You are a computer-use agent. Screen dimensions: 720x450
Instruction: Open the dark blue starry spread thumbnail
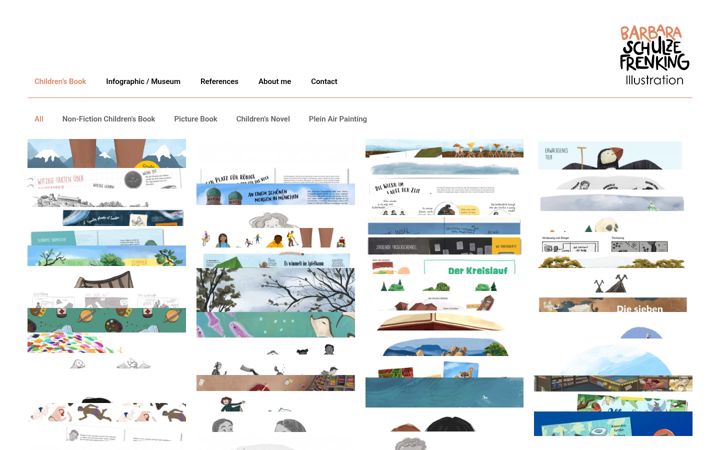[123, 218]
